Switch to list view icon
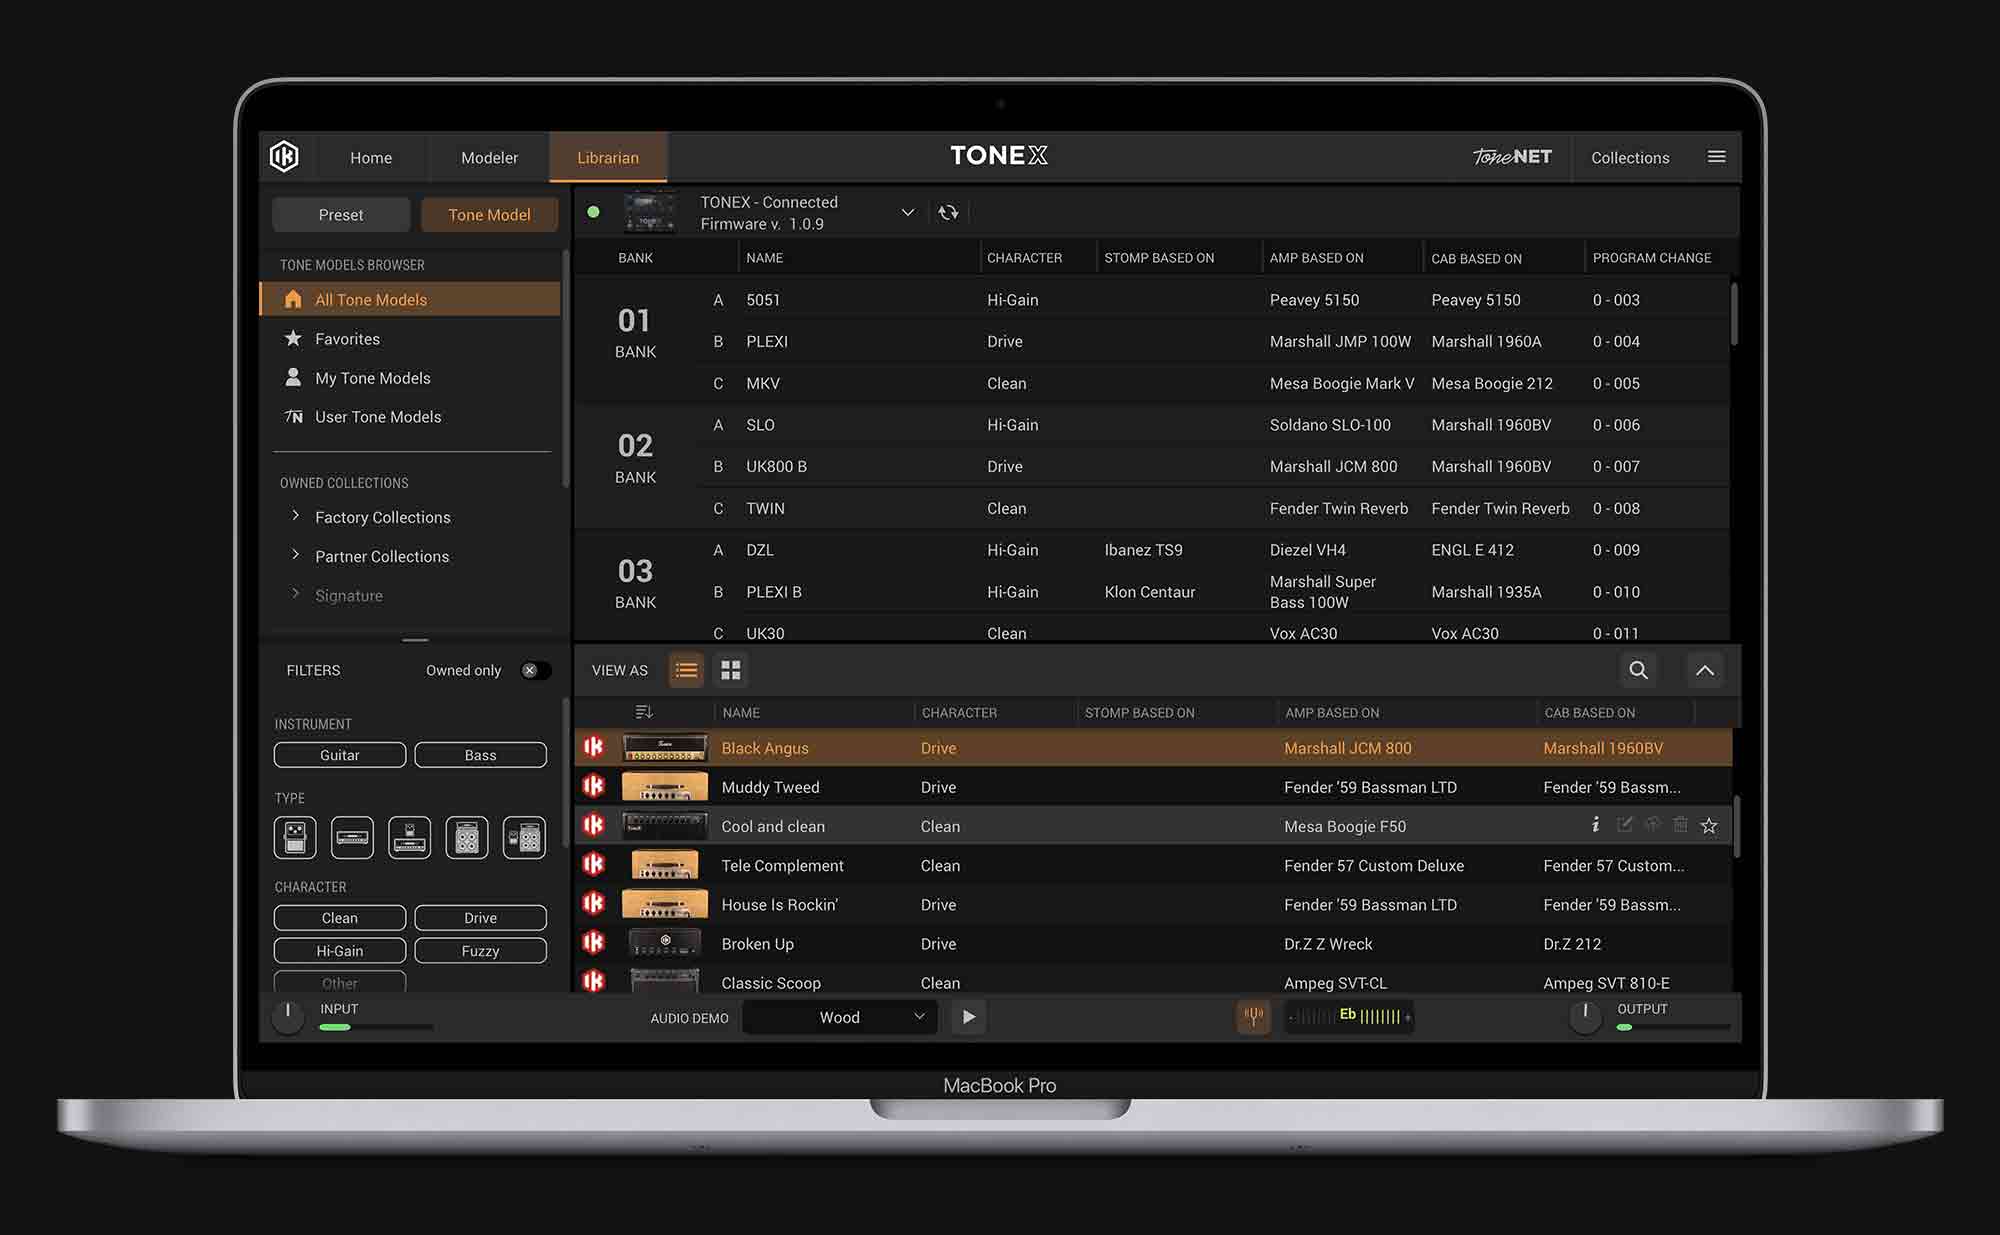The image size is (2000, 1235). pos(686,670)
